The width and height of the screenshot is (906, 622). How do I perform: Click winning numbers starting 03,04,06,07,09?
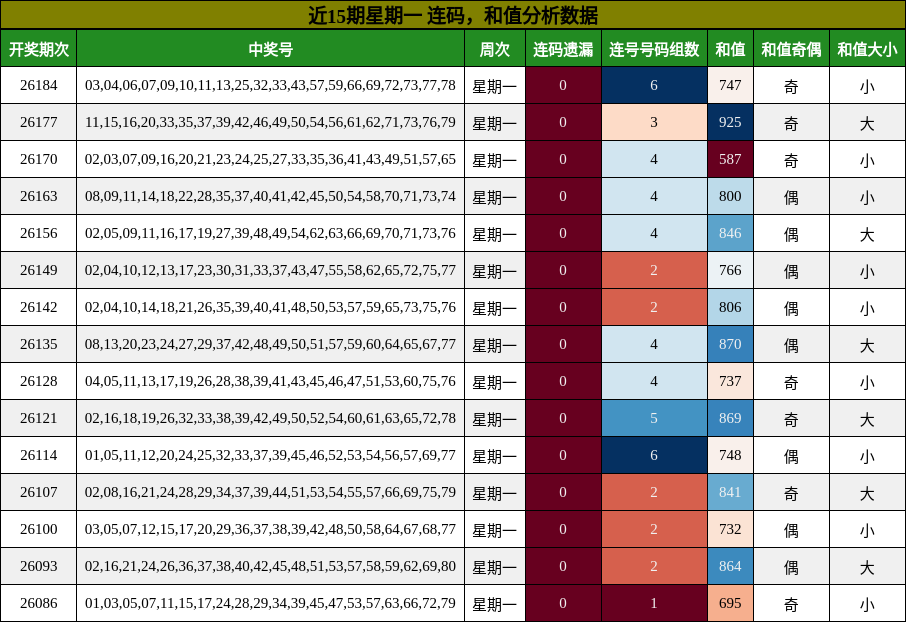coord(270,86)
